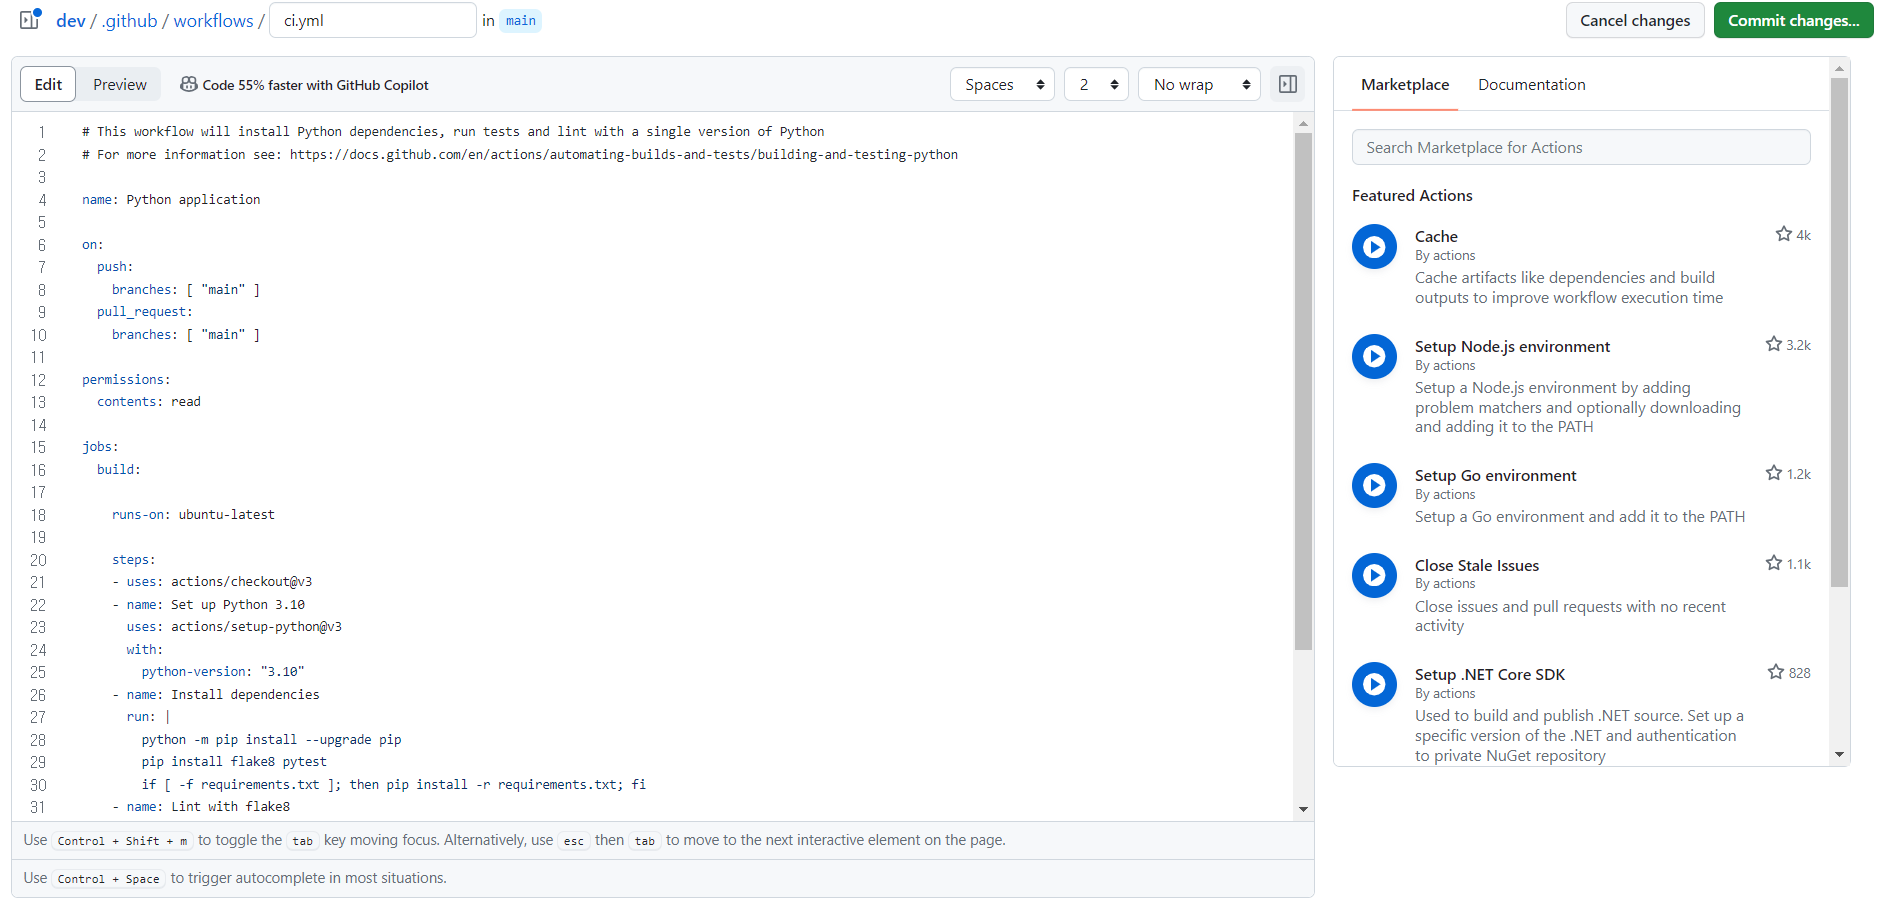The width and height of the screenshot is (1877, 903).
Task: Click the Commit changes button
Action: 1793,20
